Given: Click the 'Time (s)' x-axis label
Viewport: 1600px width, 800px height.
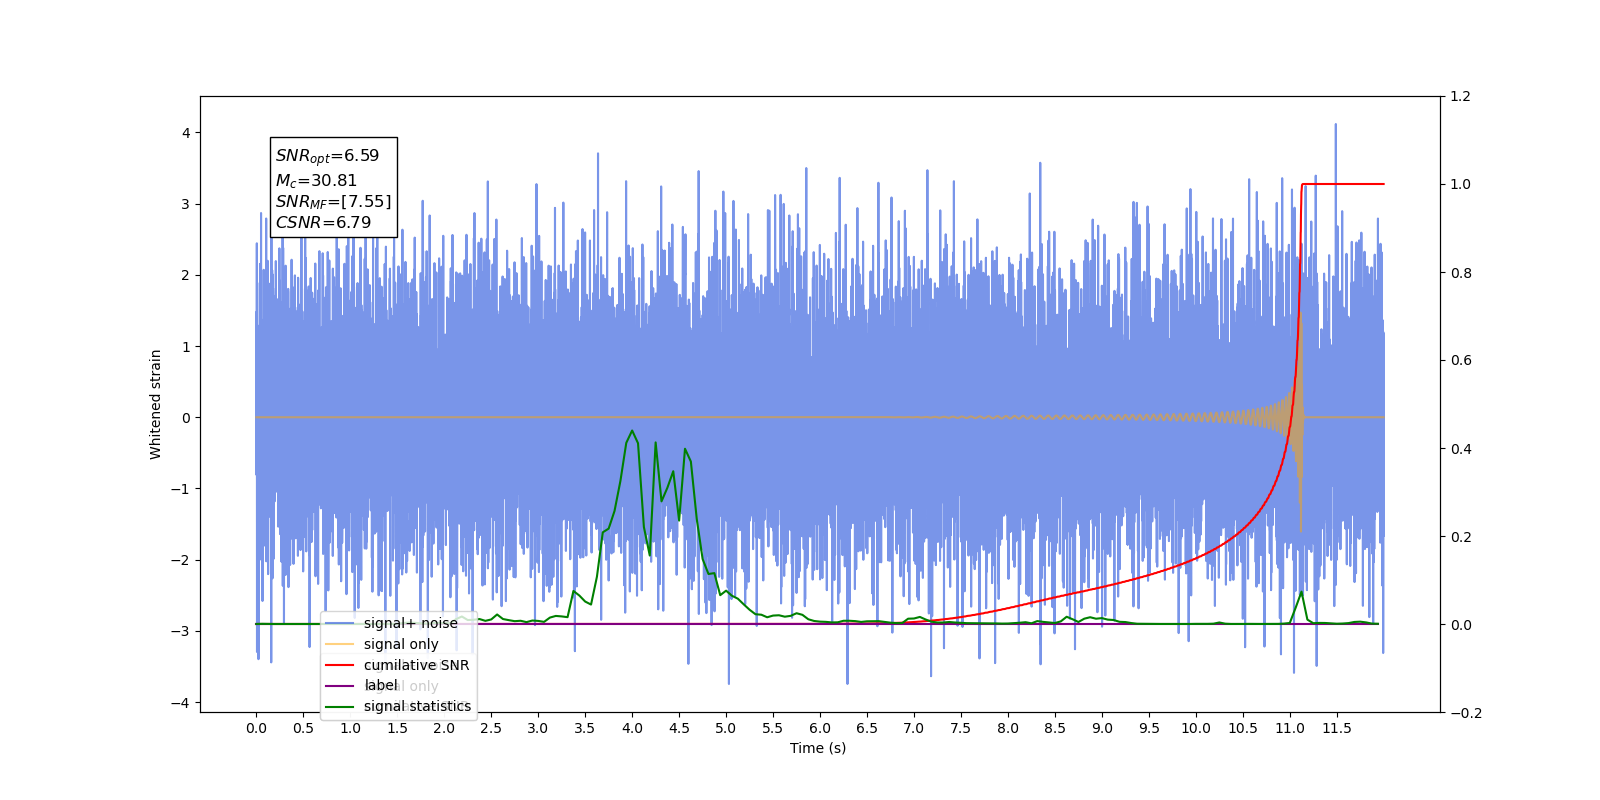Looking at the screenshot, I should (x=818, y=748).
